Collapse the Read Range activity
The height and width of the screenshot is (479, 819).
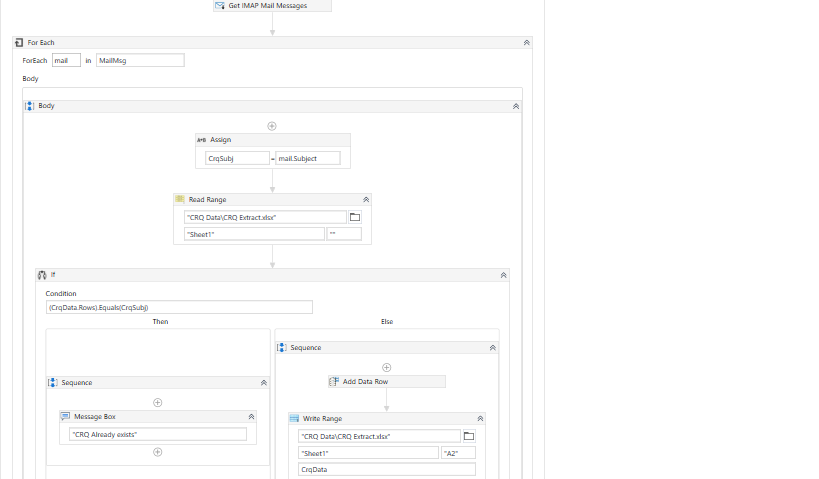pos(366,200)
